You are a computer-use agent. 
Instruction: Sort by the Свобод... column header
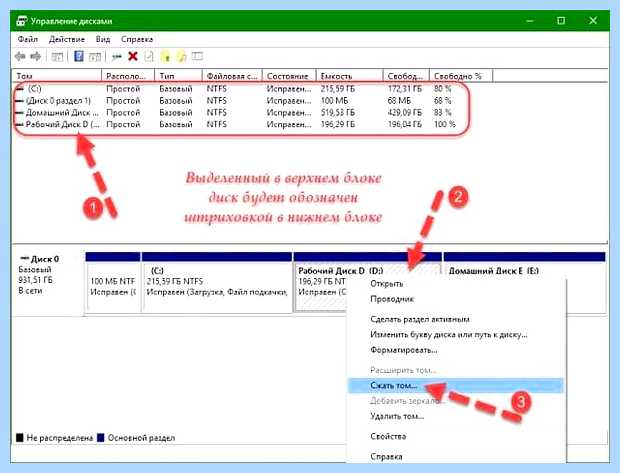point(406,76)
